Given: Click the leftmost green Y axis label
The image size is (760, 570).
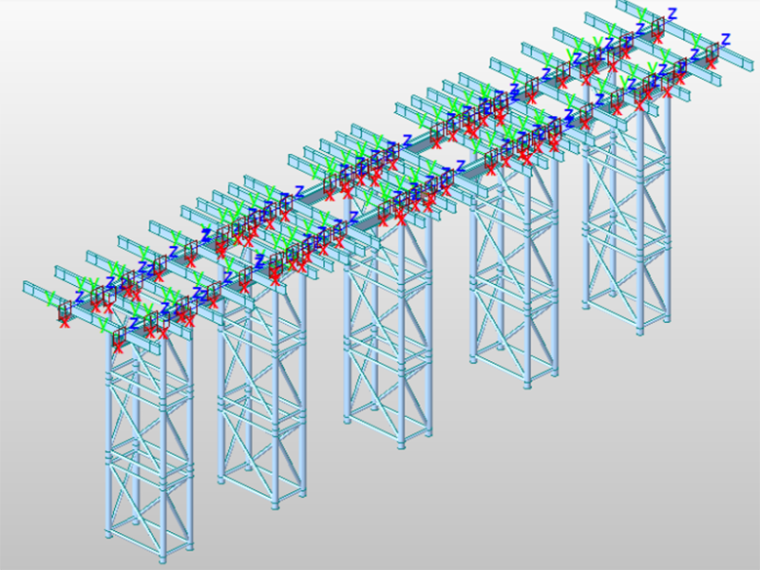Looking at the screenshot, I should click(x=51, y=297).
